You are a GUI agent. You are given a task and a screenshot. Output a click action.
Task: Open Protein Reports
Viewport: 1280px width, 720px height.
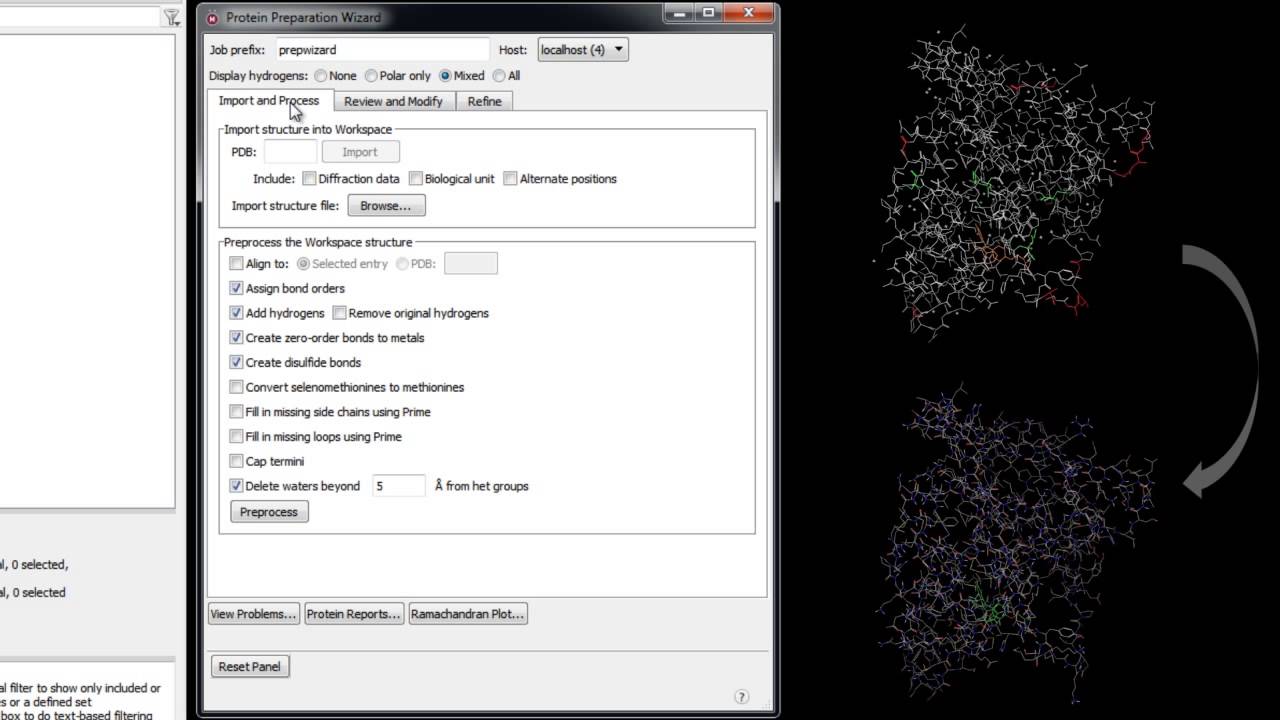pos(354,614)
